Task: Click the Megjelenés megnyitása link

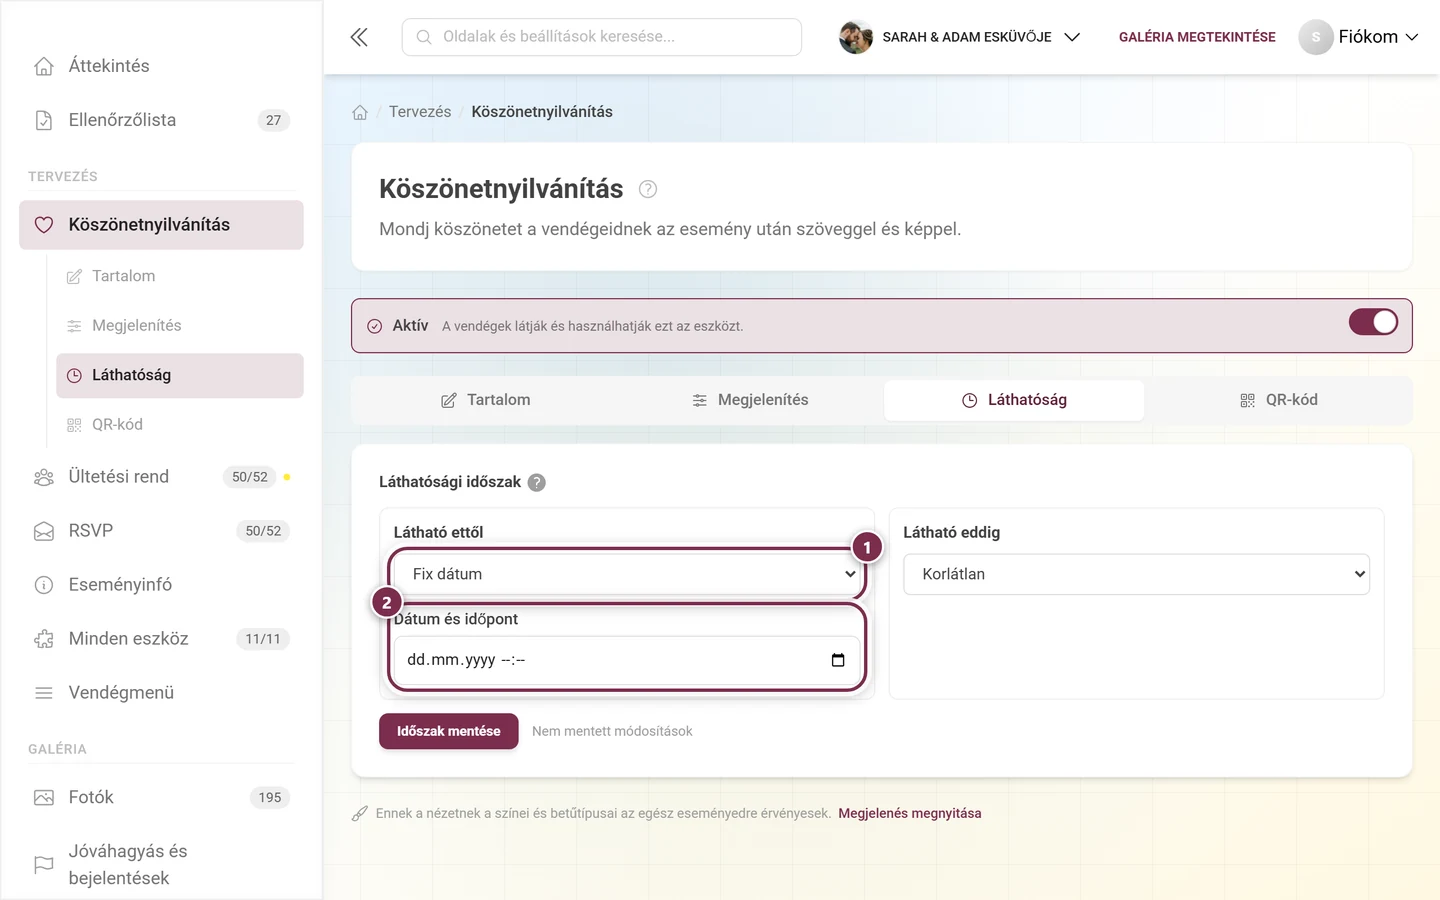Action: click(910, 813)
